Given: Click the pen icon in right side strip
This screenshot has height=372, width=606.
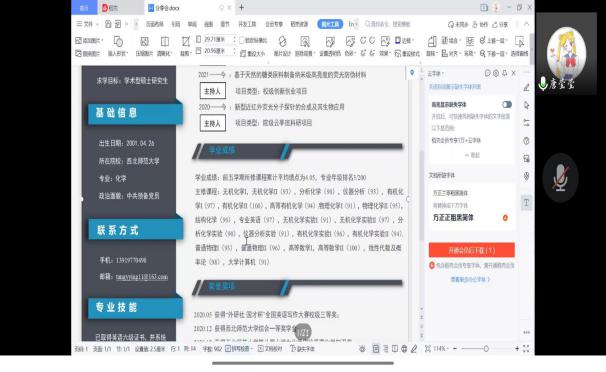Looking at the screenshot, I should [x=526, y=88].
